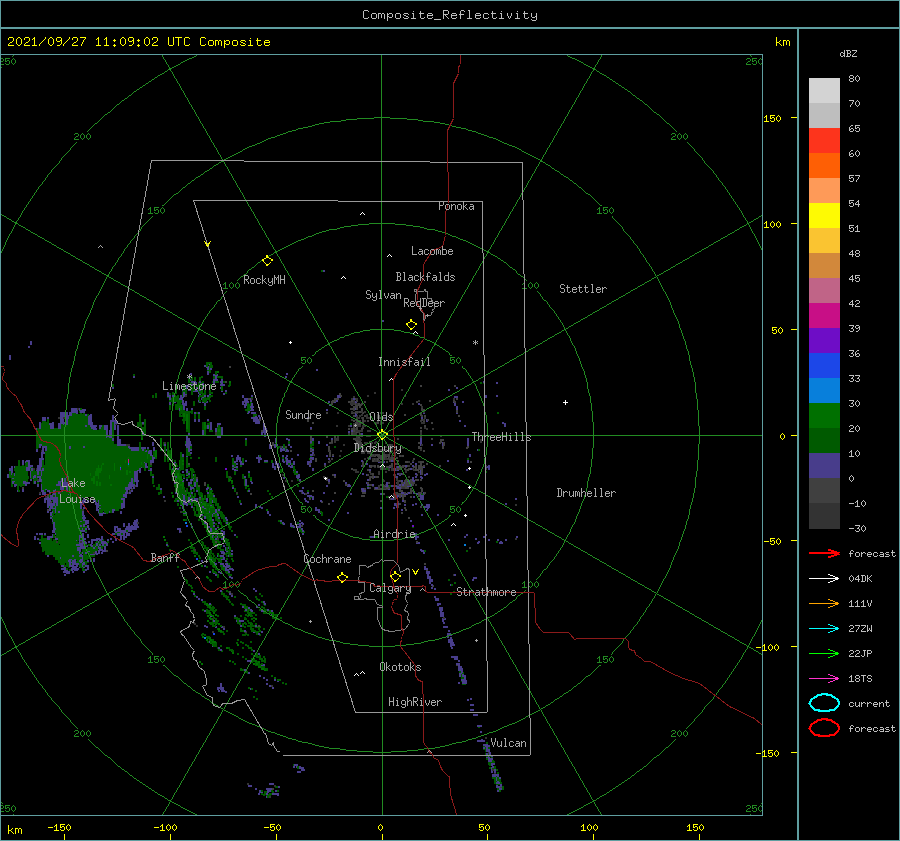The height and width of the screenshot is (841, 900).
Task: Click the Lake Louise label
Action: 77,491
